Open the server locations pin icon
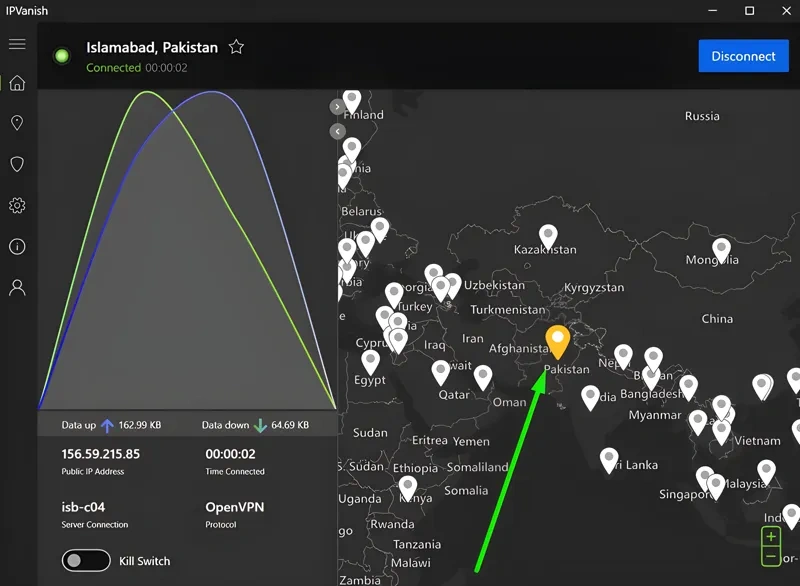Image resolution: width=800 pixels, height=586 pixels. pyautogui.click(x=17, y=122)
